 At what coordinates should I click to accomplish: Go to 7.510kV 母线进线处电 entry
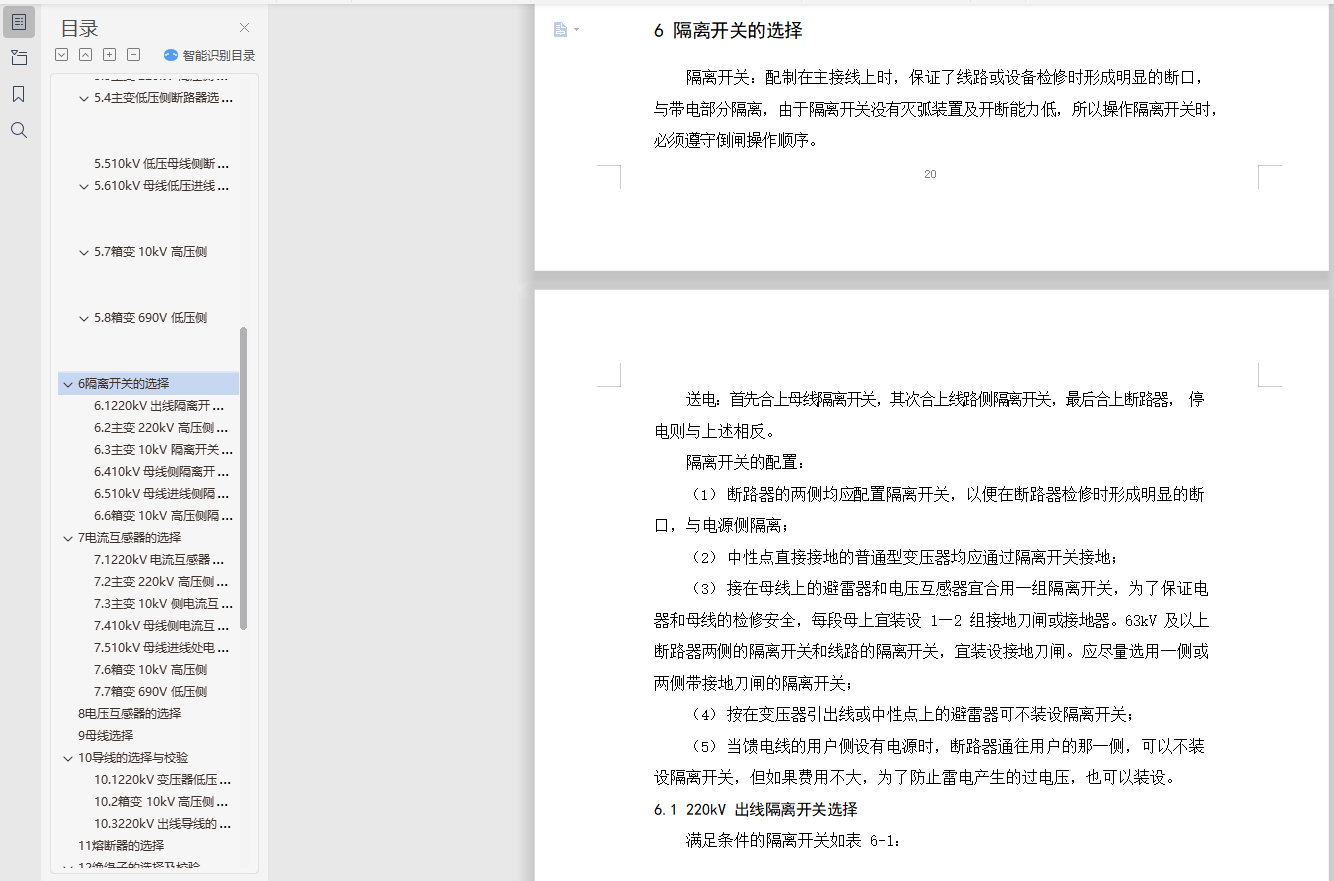[x=162, y=648]
